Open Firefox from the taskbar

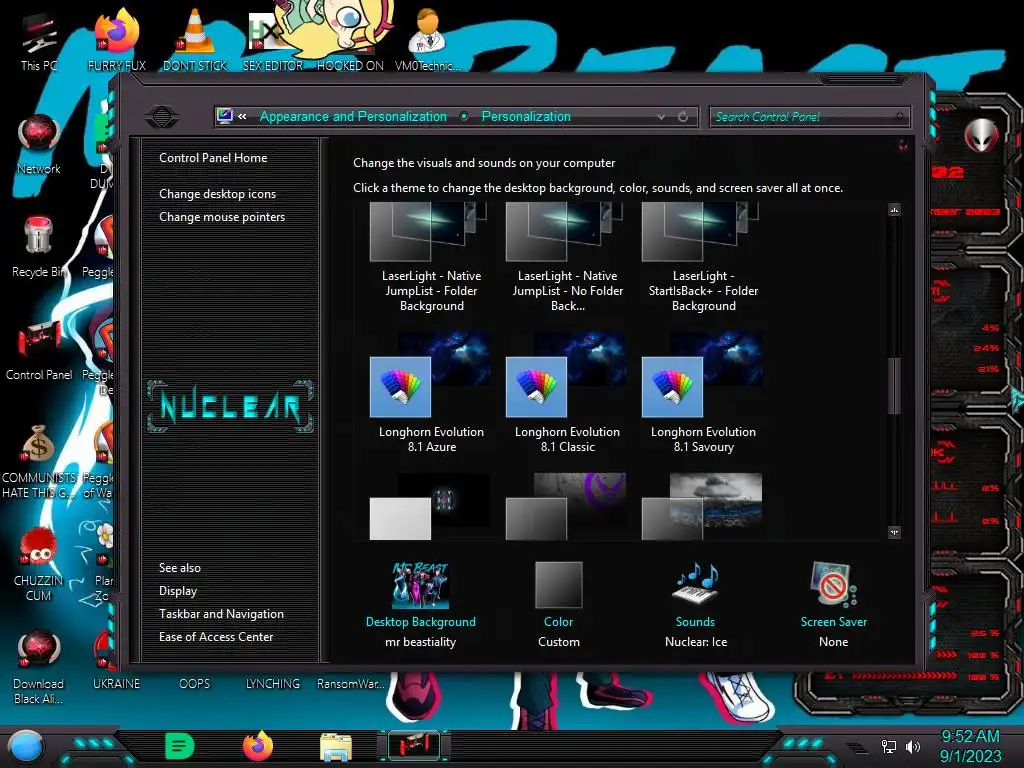(x=258, y=746)
